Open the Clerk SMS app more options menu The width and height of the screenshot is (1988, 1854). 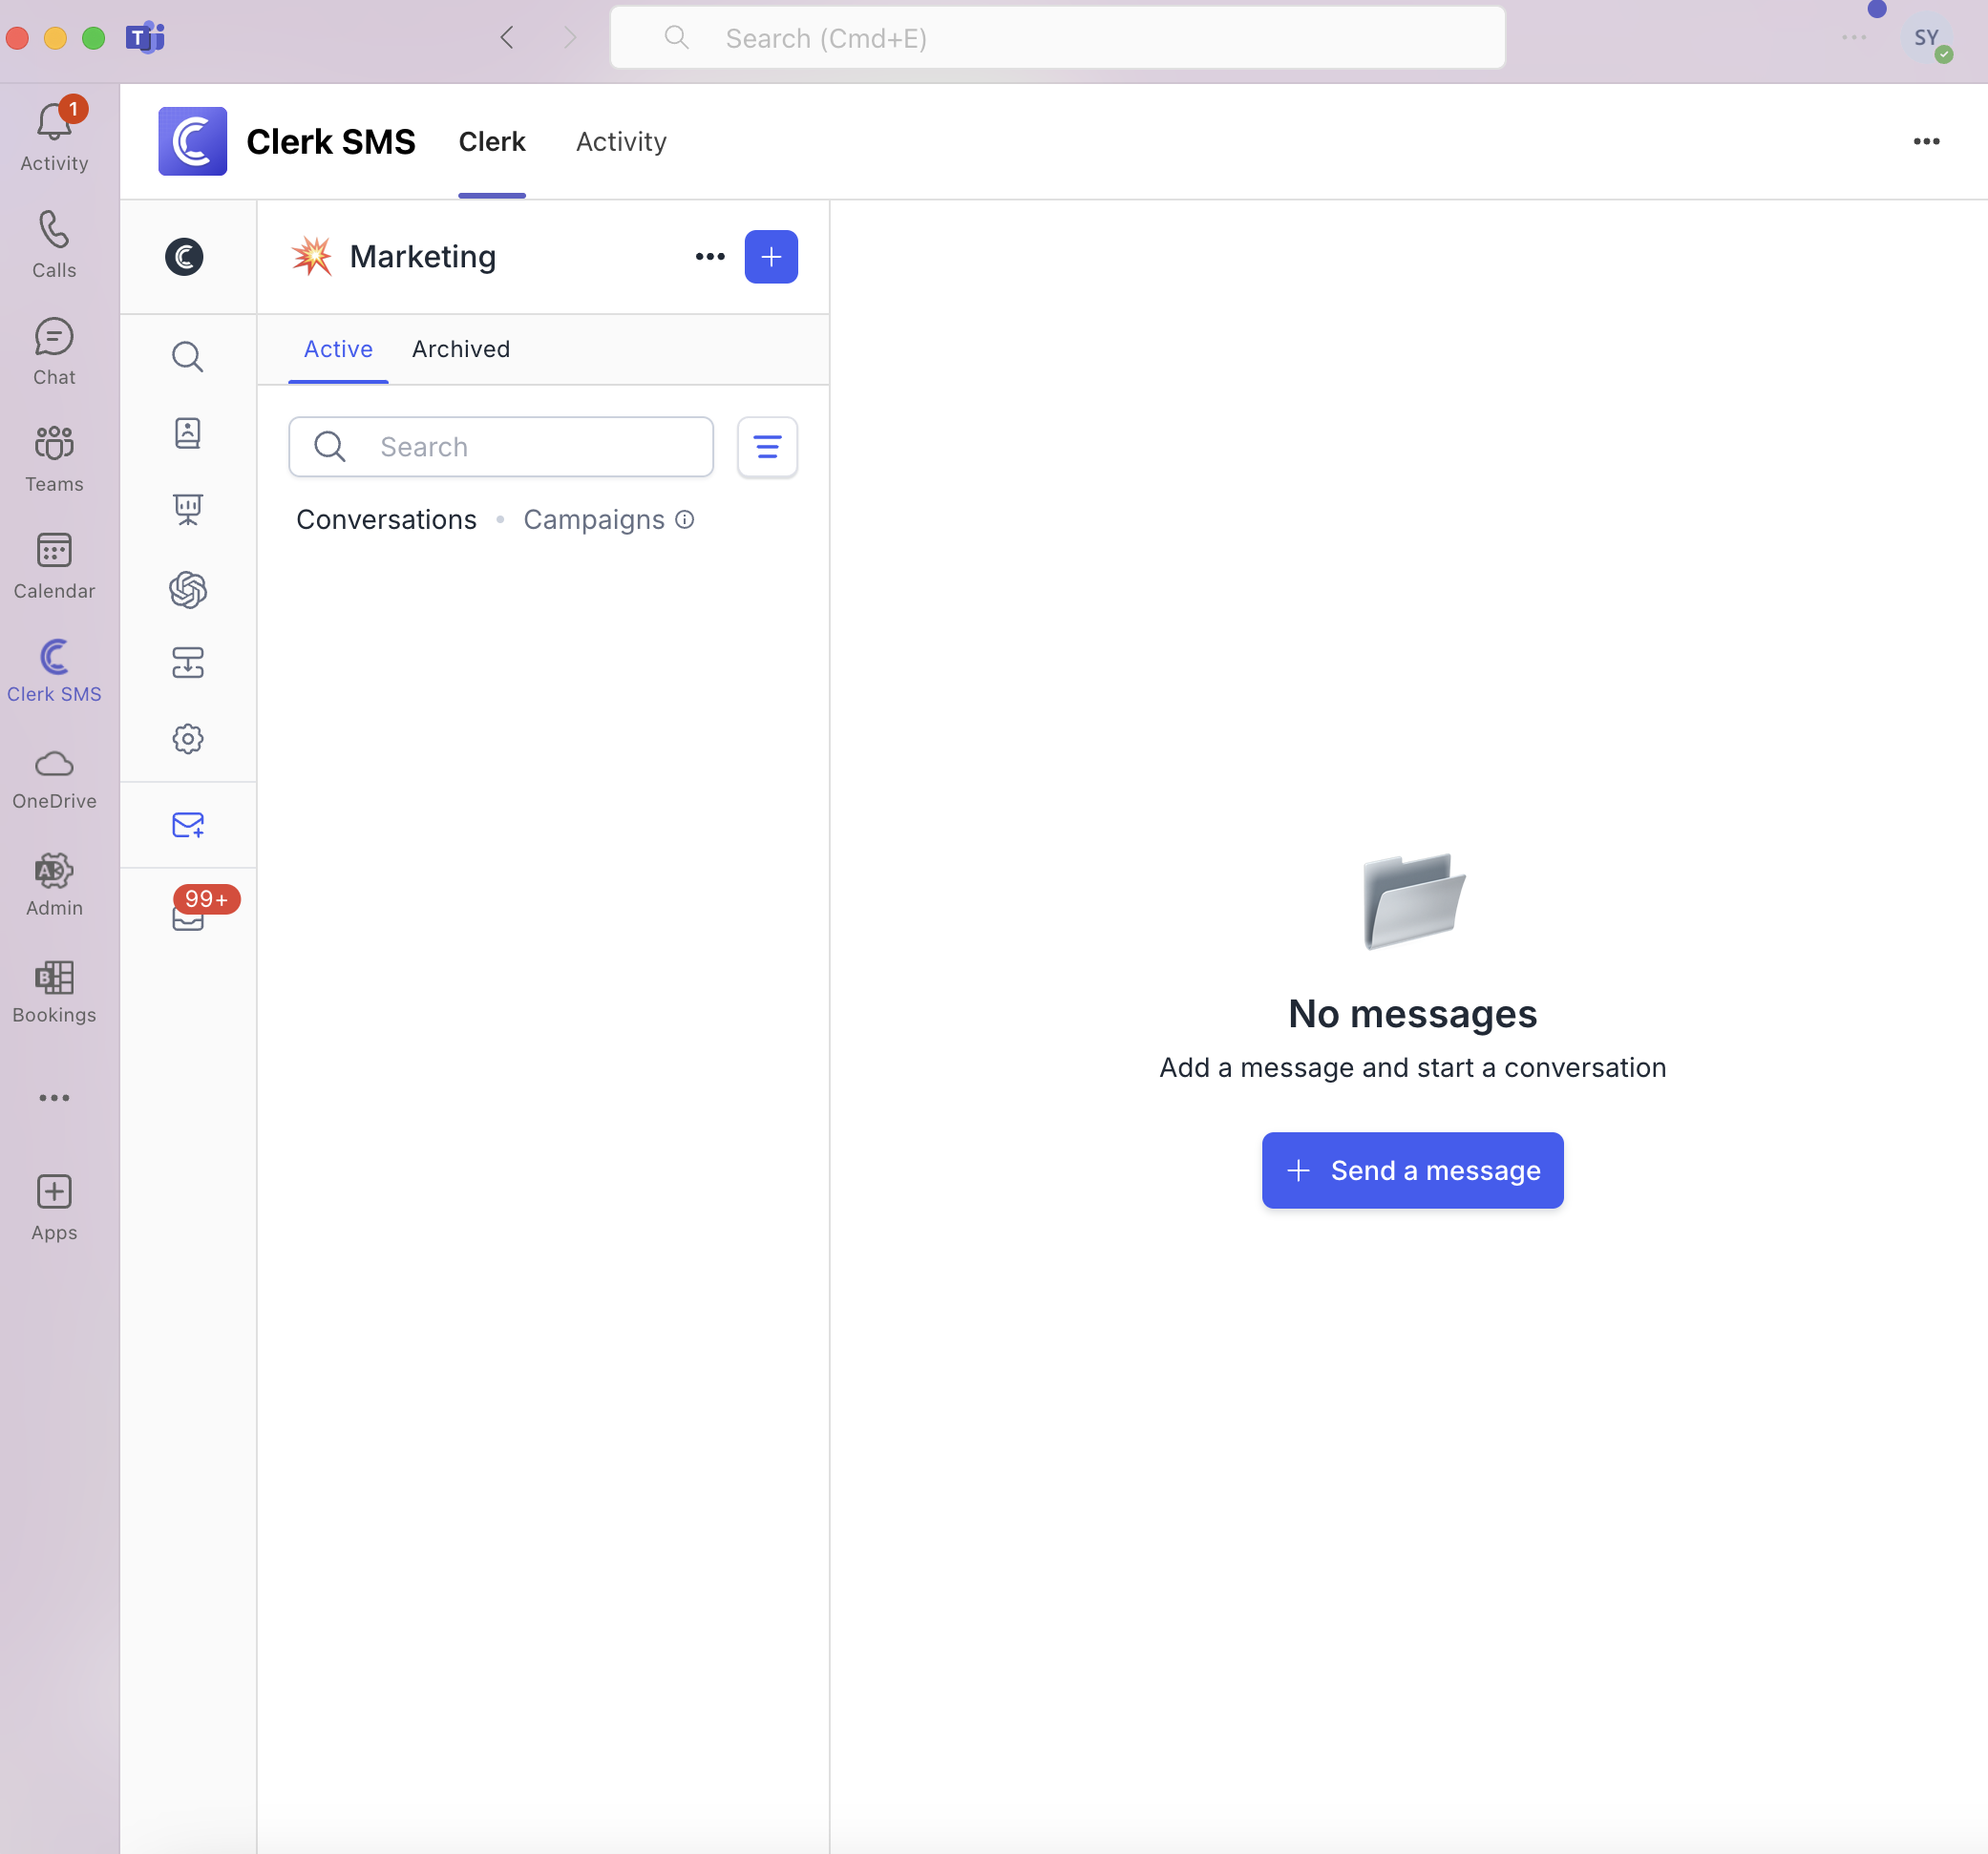click(1926, 142)
